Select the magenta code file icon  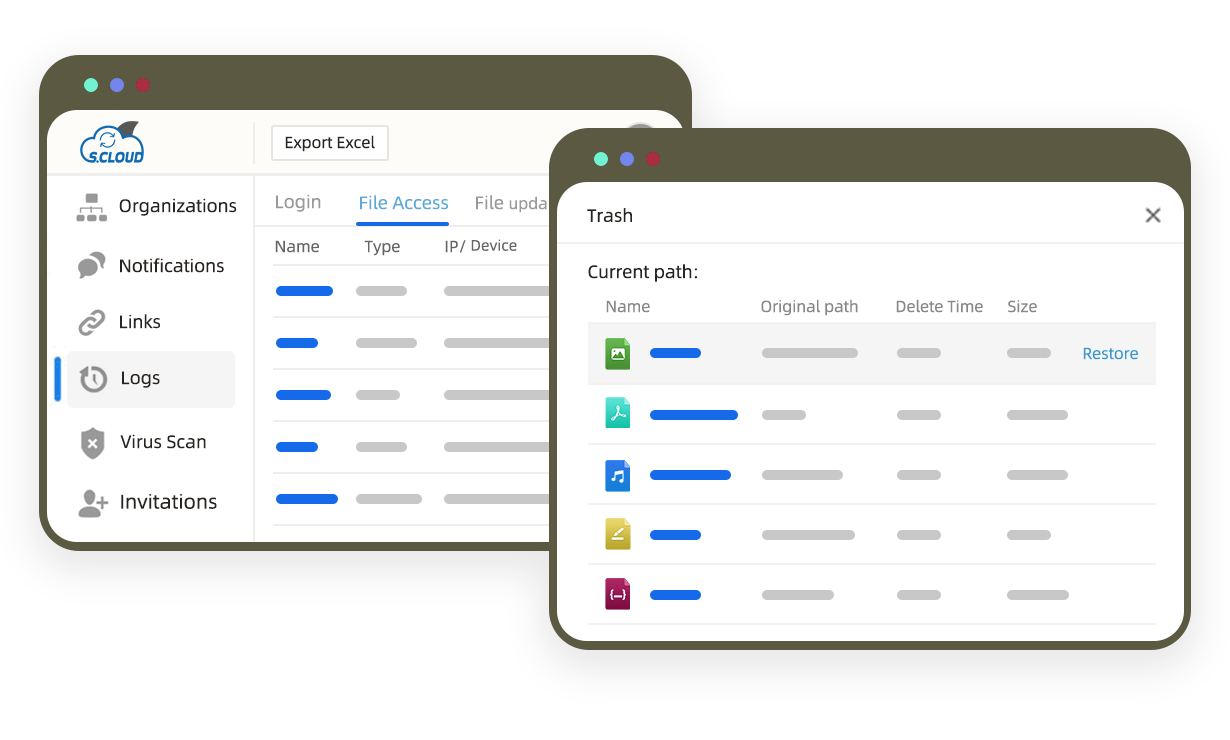(x=618, y=595)
